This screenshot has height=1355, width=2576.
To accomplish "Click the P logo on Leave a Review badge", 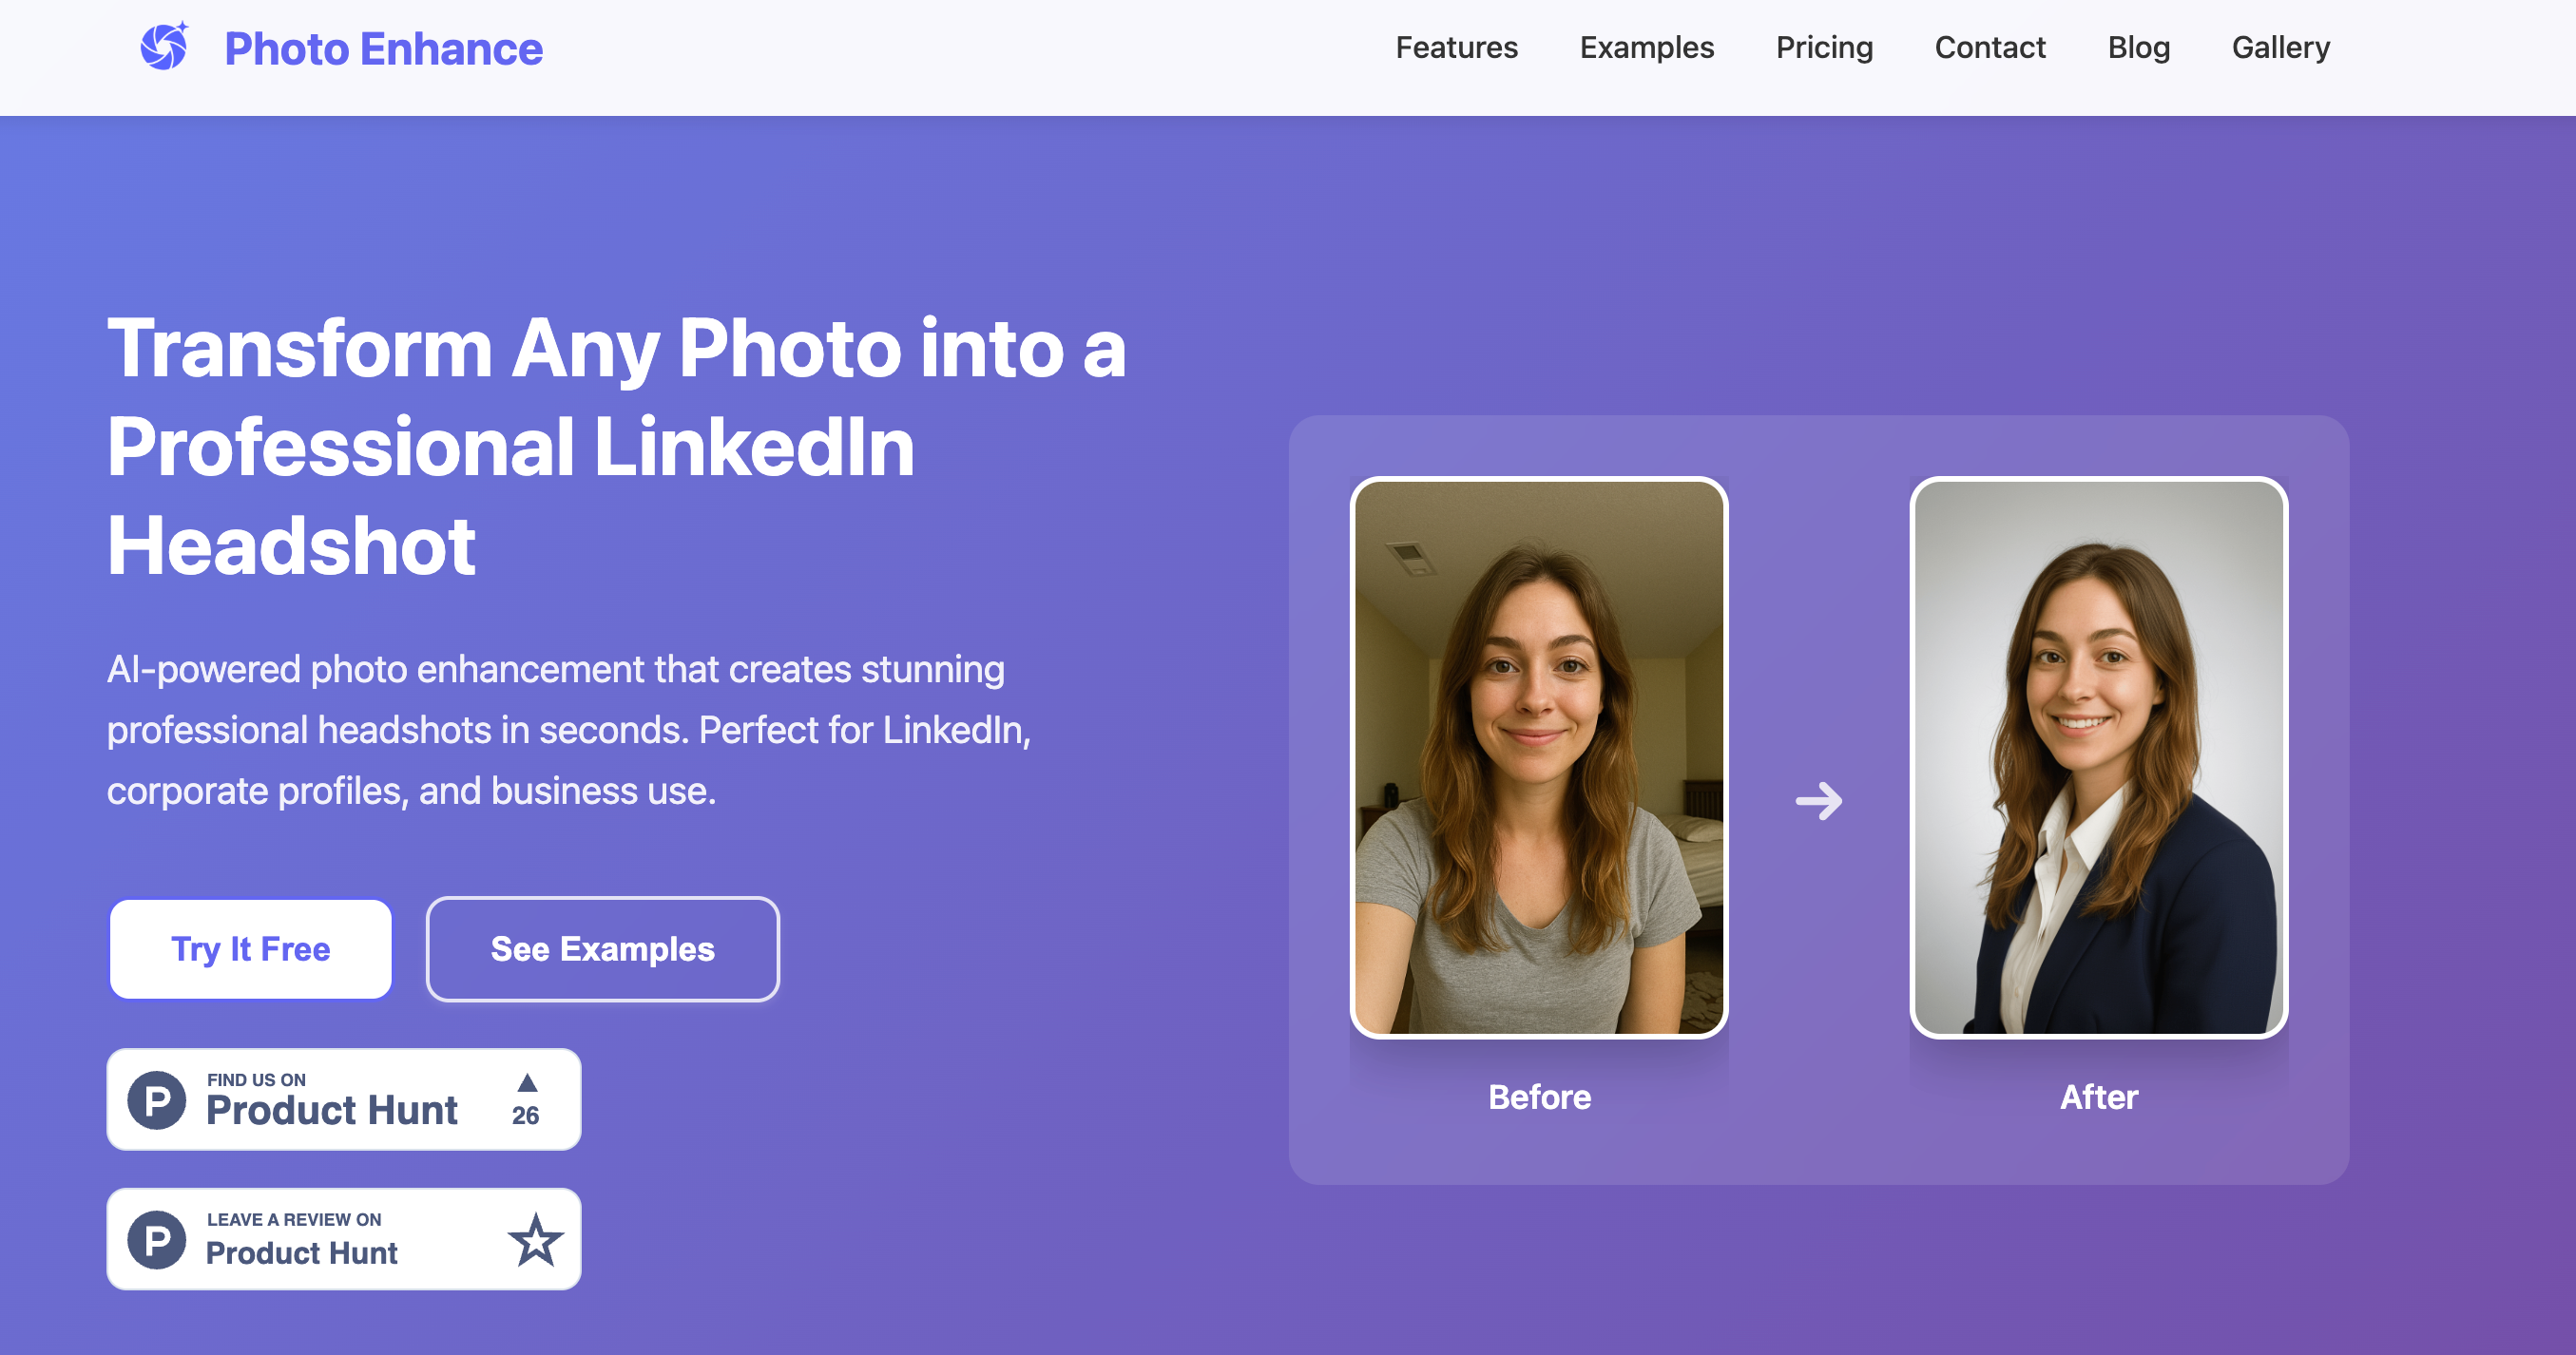I will coord(157,1240).
